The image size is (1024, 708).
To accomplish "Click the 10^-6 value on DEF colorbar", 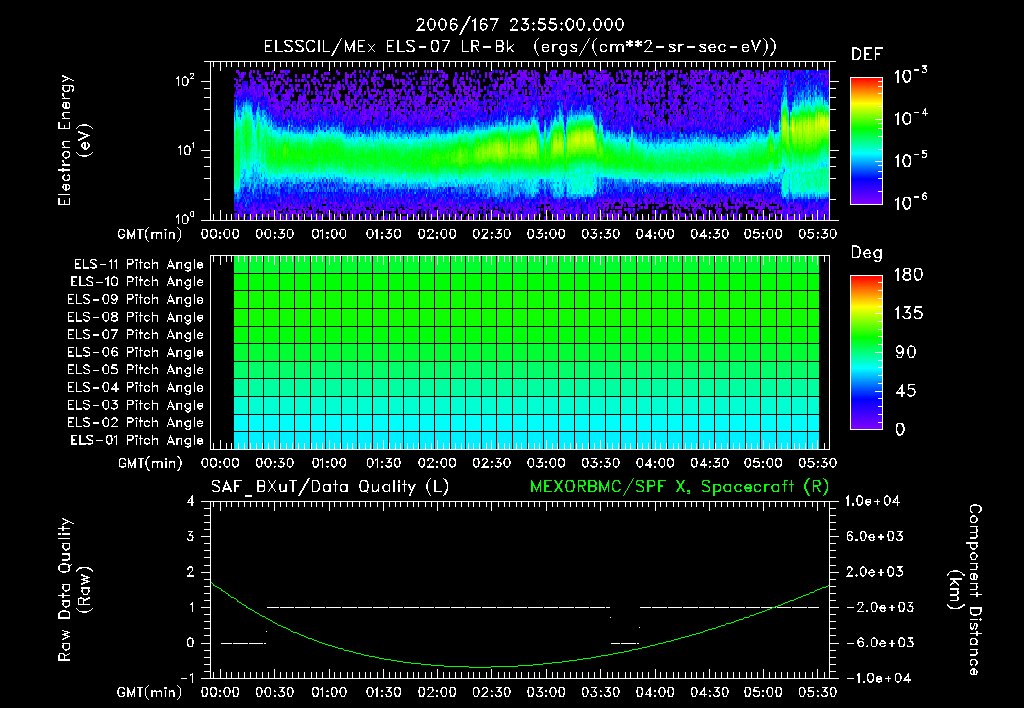I will [911, 203].
